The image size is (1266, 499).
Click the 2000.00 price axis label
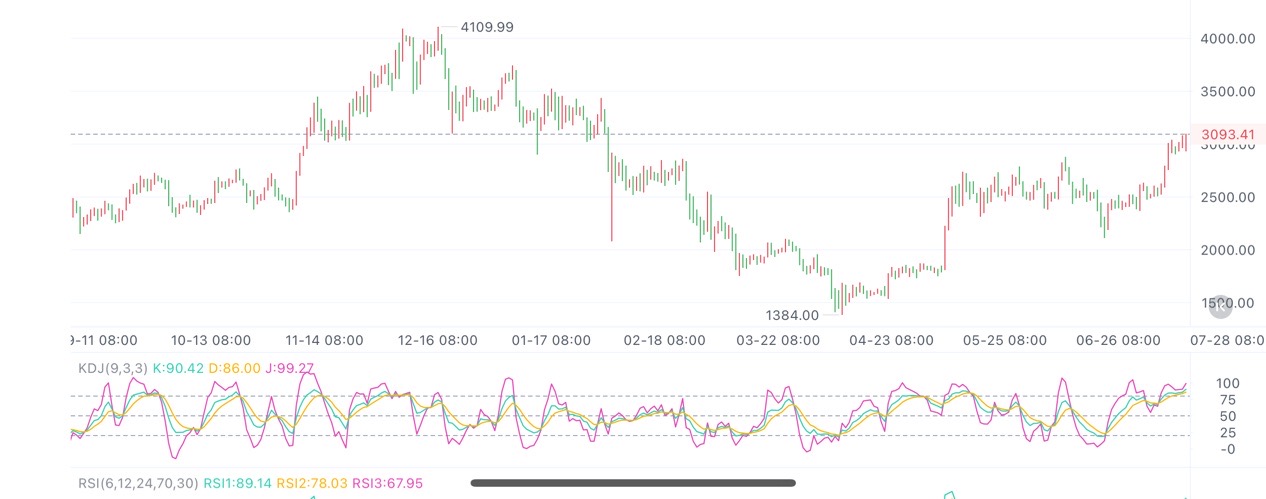pos(1227,250)
